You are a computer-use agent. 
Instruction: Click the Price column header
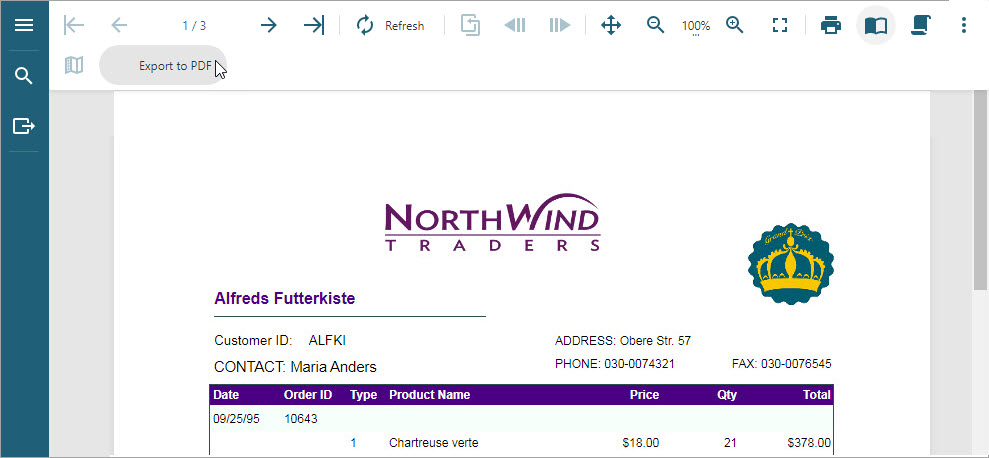click(644, 395)
